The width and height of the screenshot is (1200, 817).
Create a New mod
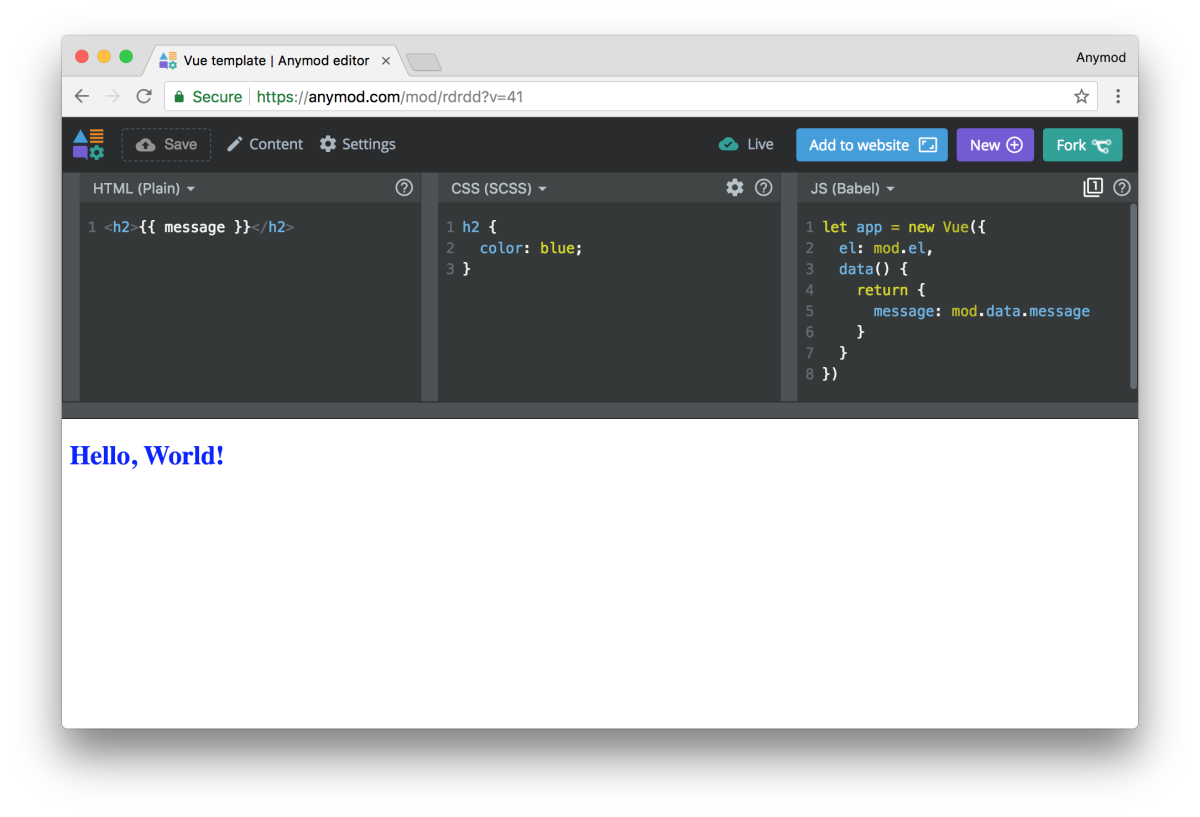pos(995,145)
